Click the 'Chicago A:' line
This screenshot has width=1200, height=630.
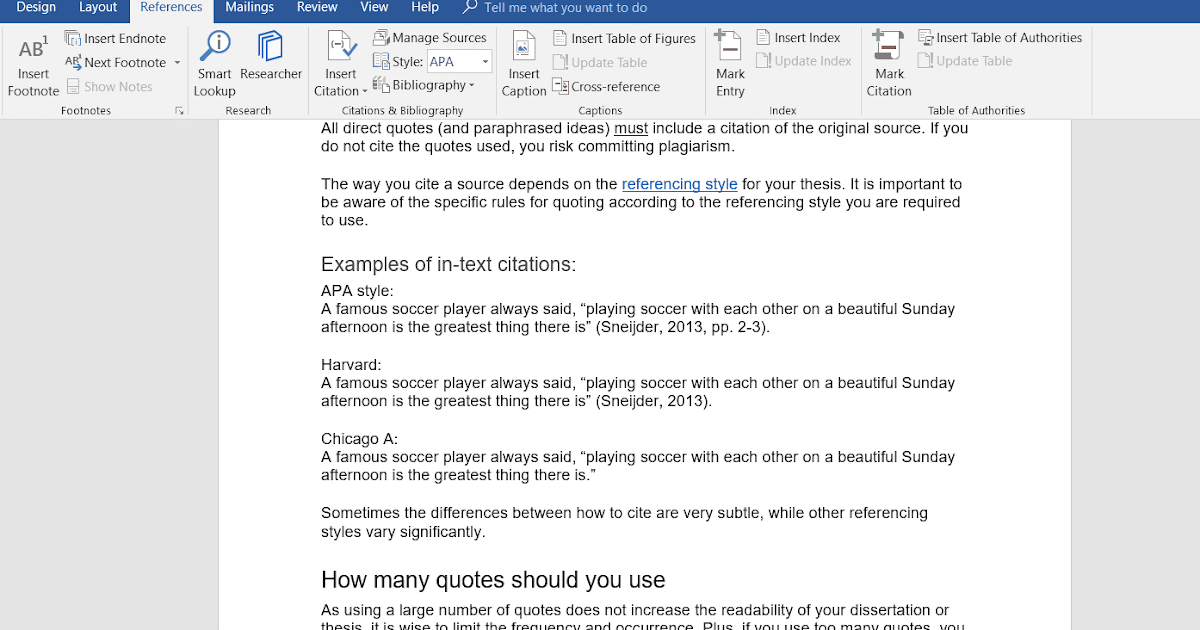pyautogui.click(x=359, y=439)
